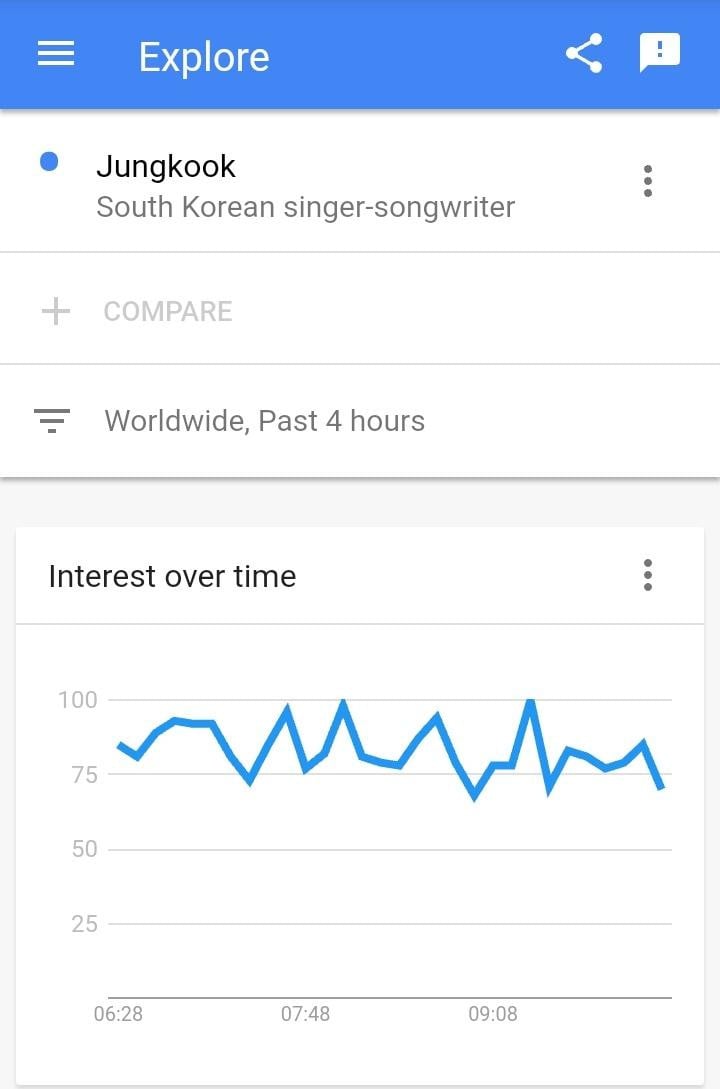The width and height of the screenshot is (720, 1089).
Task: Tap the filter lines icon
Action: [x=52, y=421]
